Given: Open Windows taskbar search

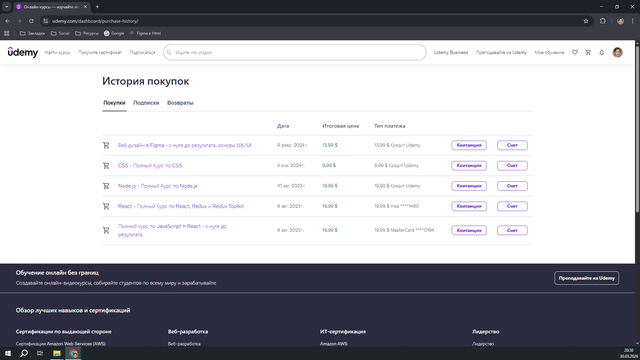Looking at the screenshot, I should click(24, 353).
